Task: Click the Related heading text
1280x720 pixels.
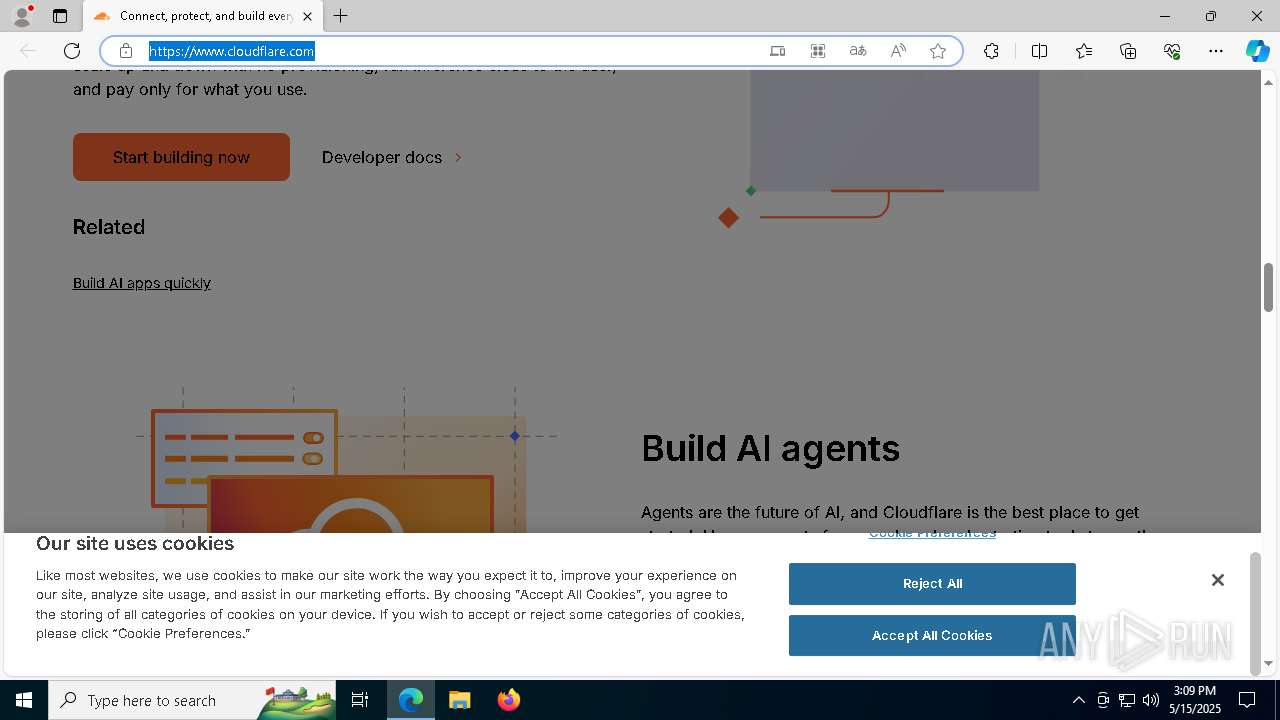Action: point(109,227)
